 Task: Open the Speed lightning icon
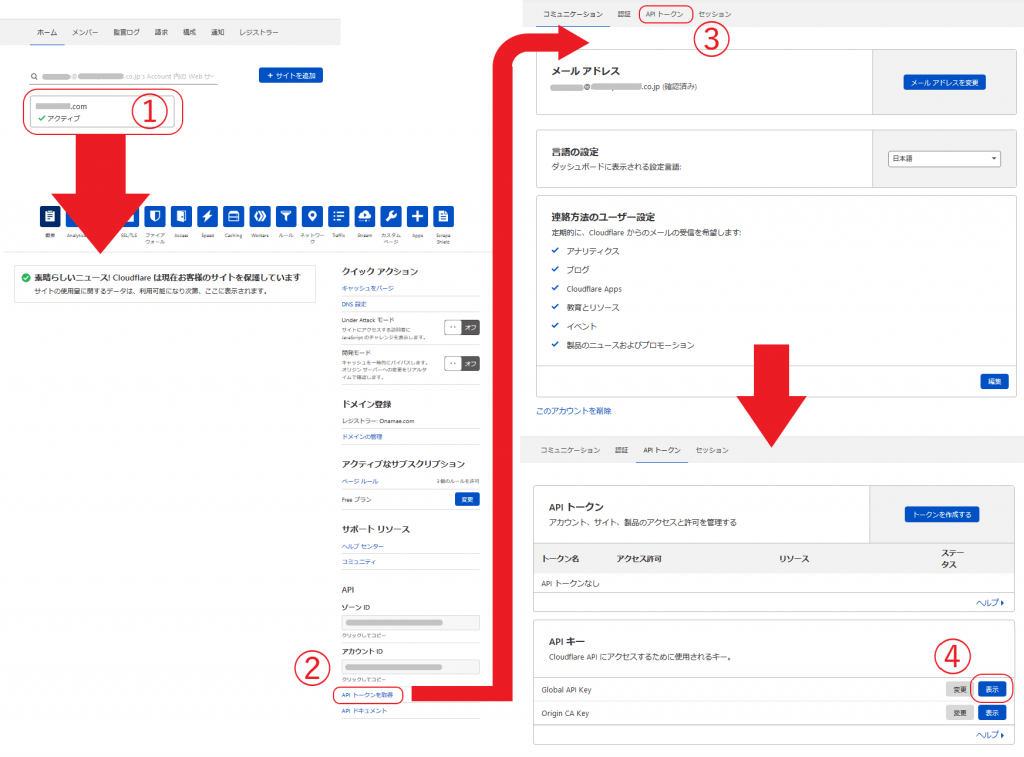(207, 216)
